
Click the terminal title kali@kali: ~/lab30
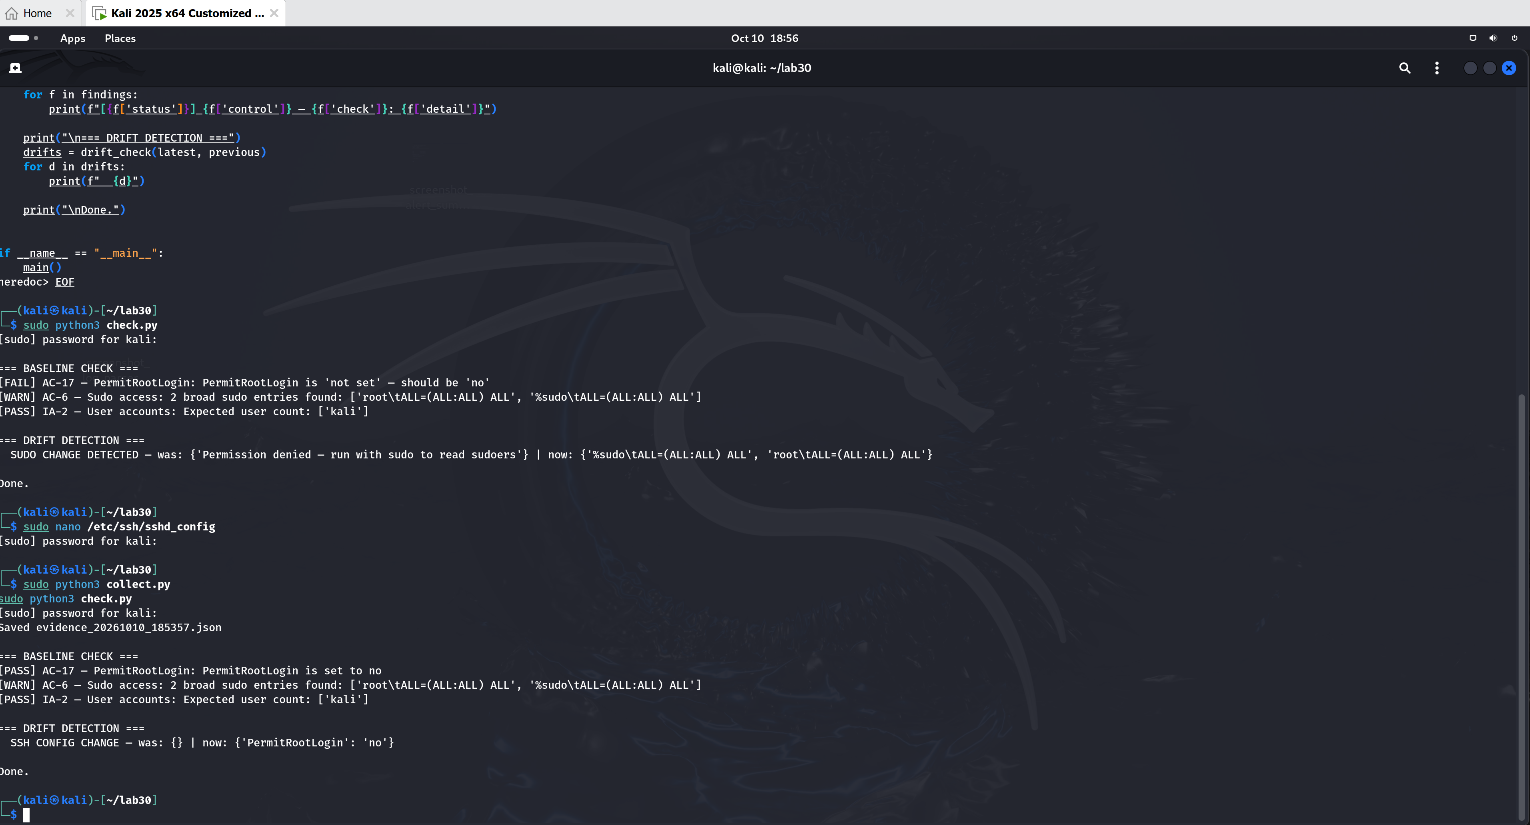pyautogui.click(x=762, y=68)
